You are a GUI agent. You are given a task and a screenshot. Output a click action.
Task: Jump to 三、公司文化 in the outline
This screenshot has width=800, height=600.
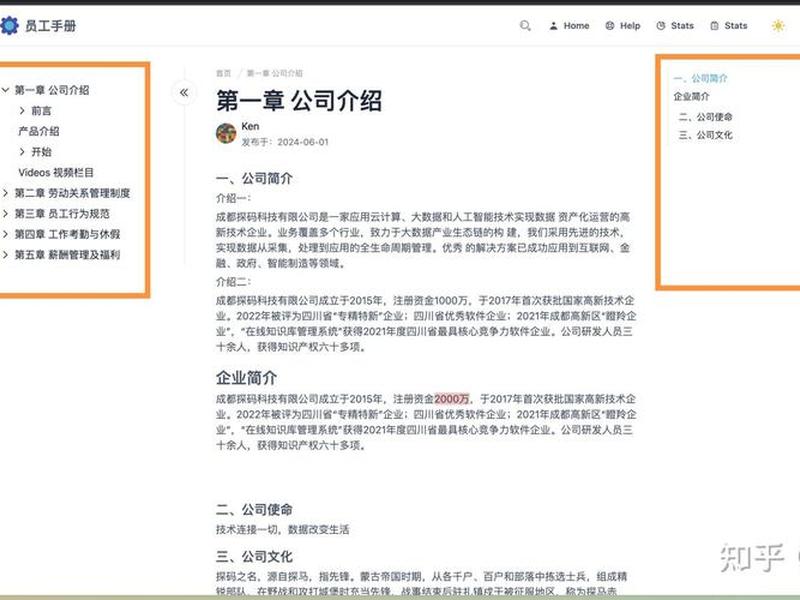click(x=706, y=135)
